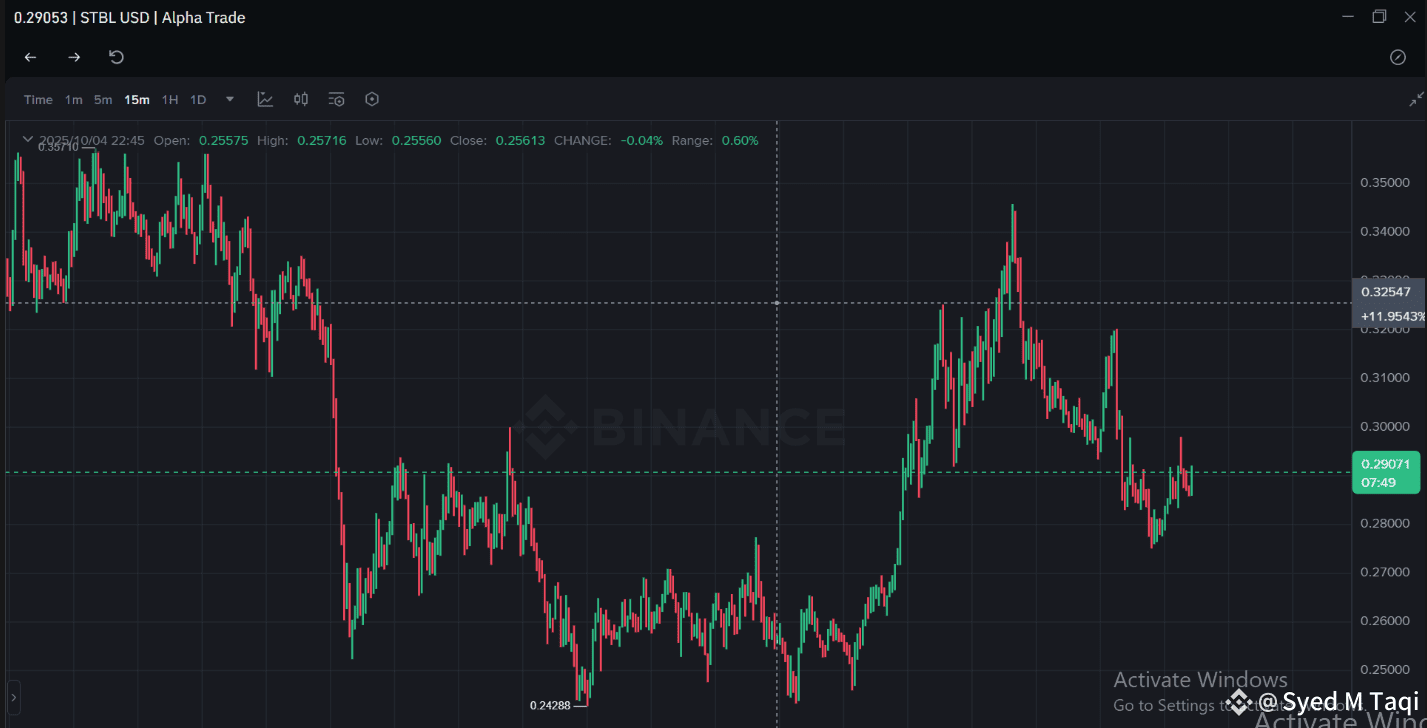Open the chart list settings icon
This screenshot has width=1427, height=728.
pos(336,99)
